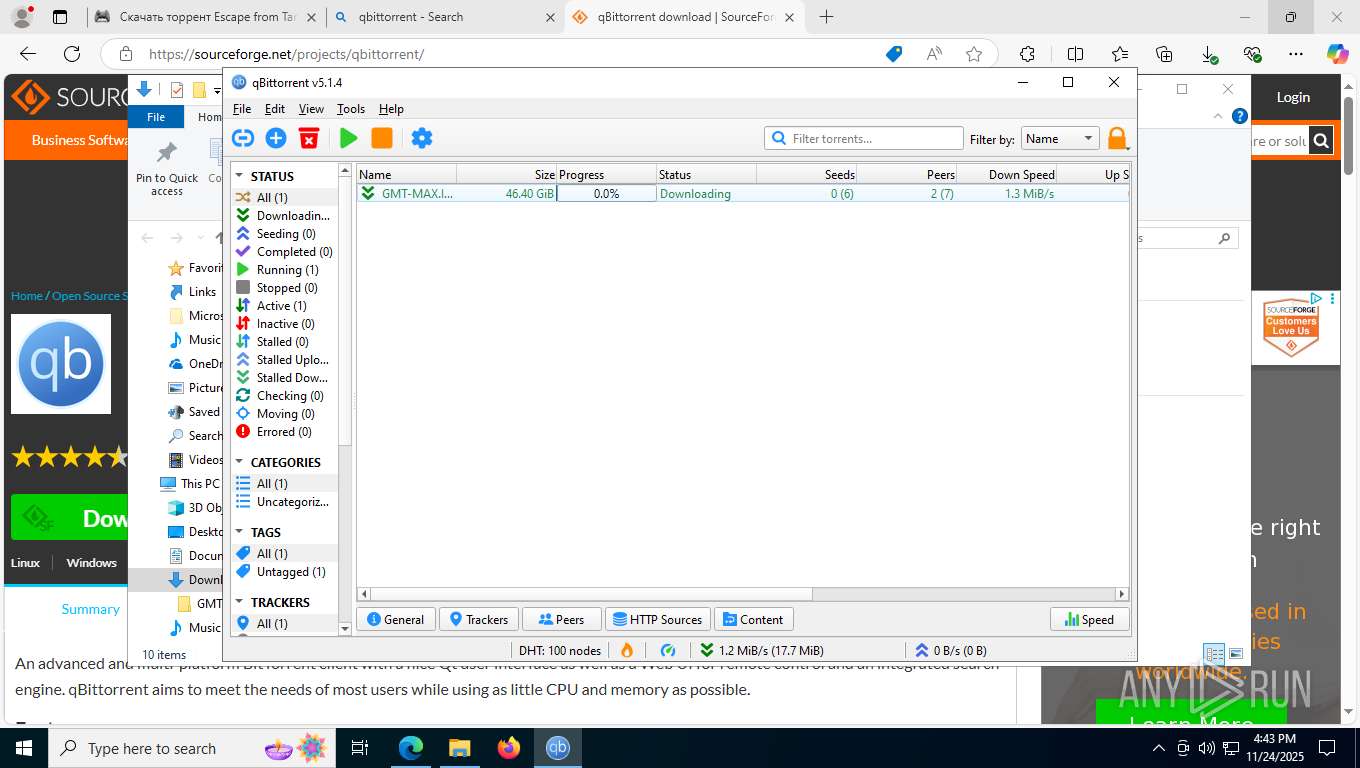This screenshot has width=1360, height=768.
Task: Sort by the Size column header
Action: click(506, 174)
